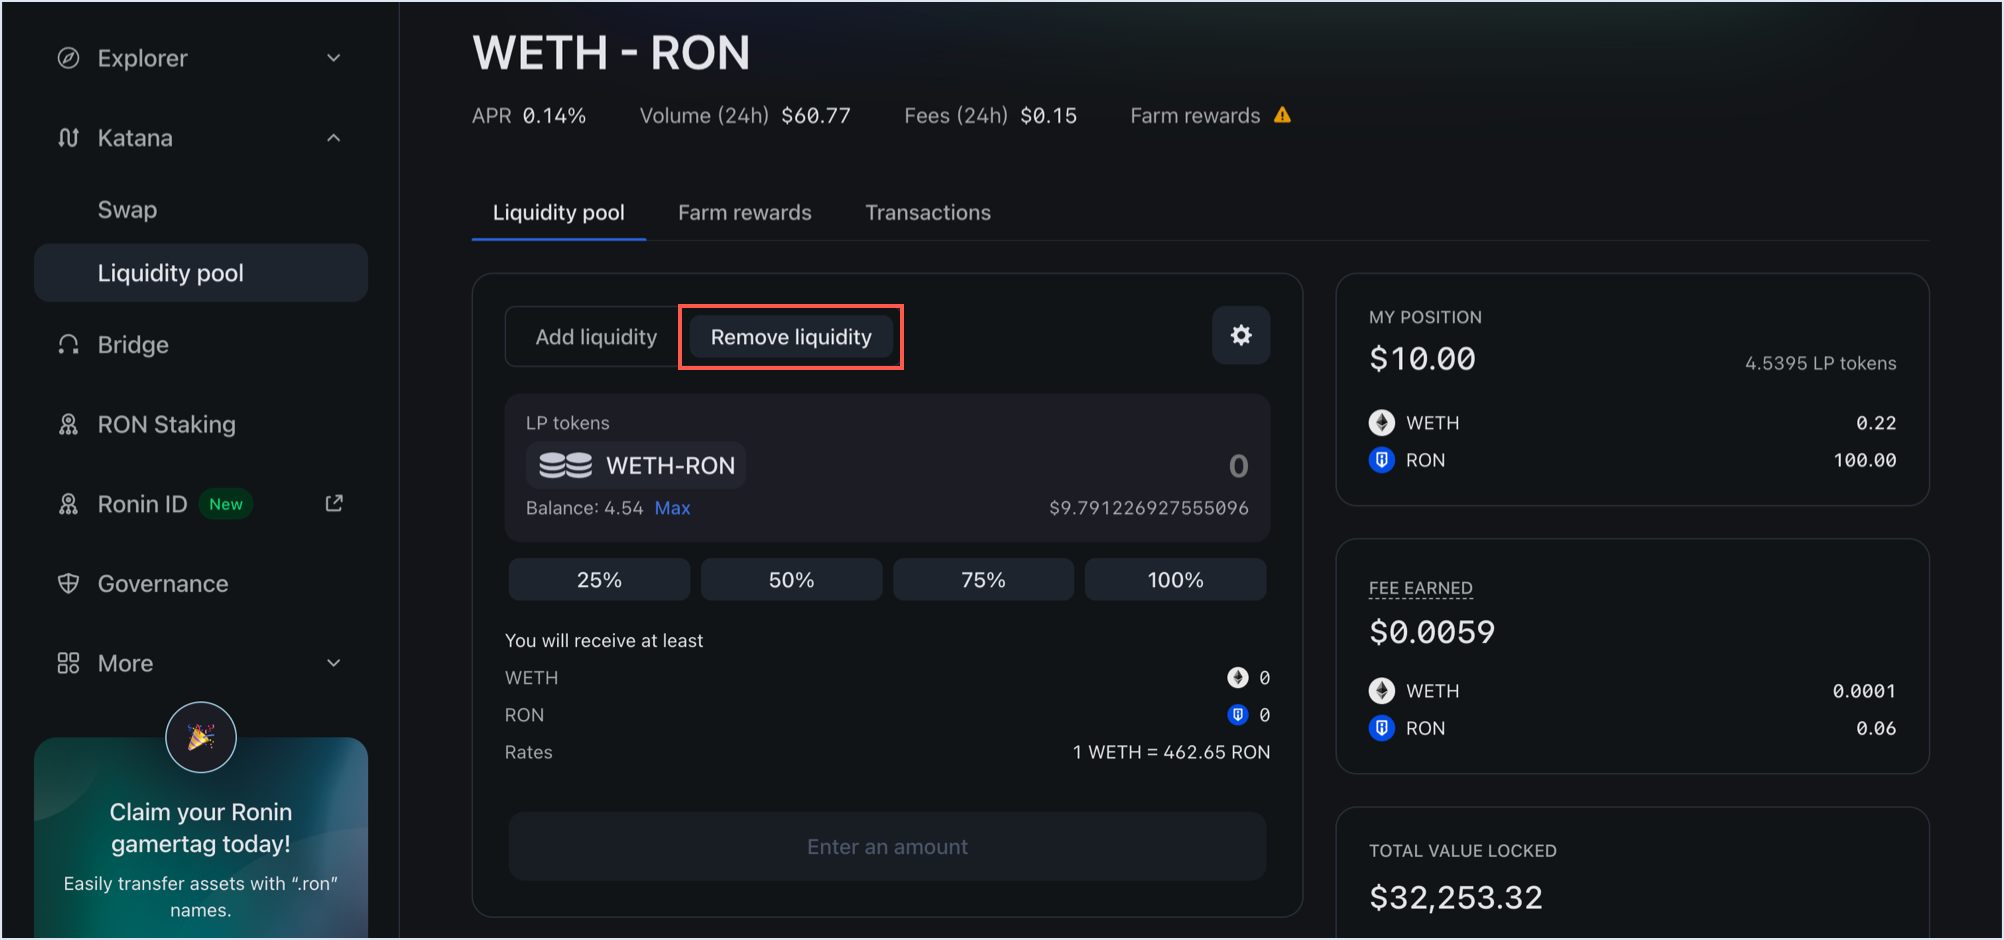Screen dimensions: 2004x940
Task: Click the APR 0.14% stat
Action: pyautogui.click(x=529, y=116)
